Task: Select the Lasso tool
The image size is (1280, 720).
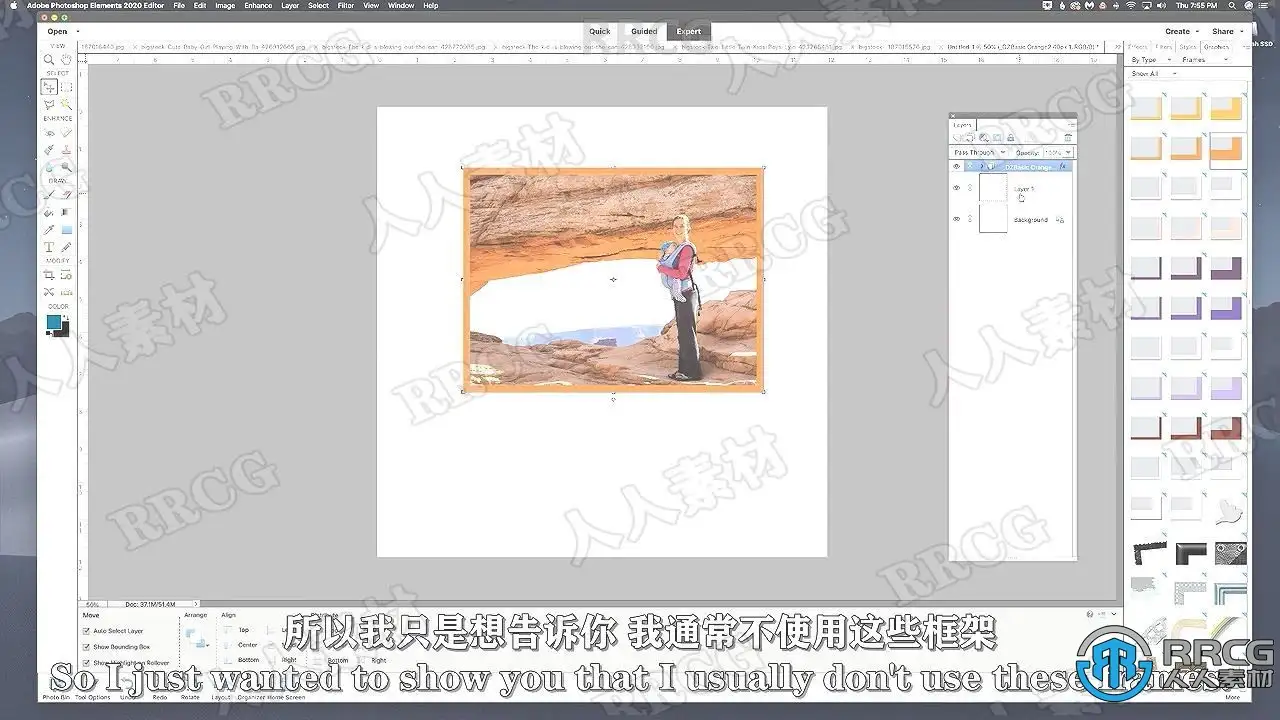Action: coord(48,104)
